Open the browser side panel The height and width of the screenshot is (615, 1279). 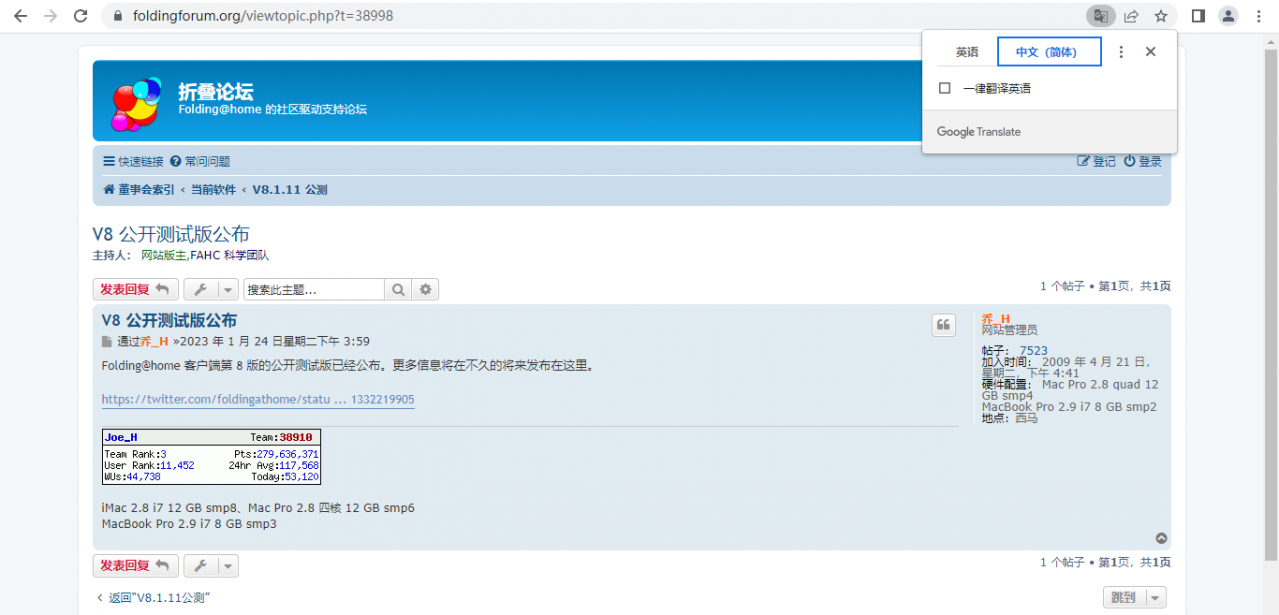pyautogui.click(x=1198, y=16)
